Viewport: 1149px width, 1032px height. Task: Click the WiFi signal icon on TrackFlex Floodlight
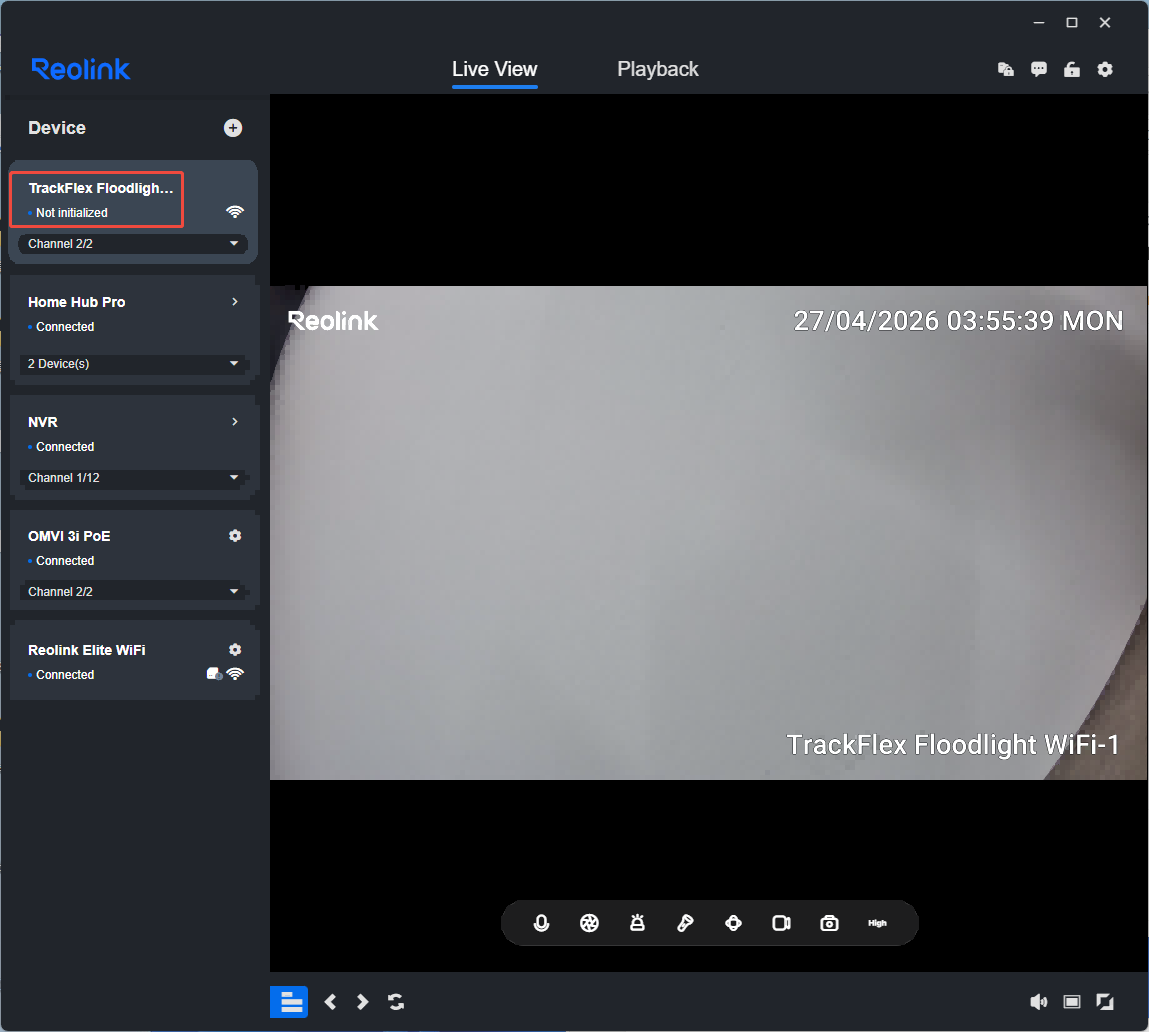click(x=234, y=212)
